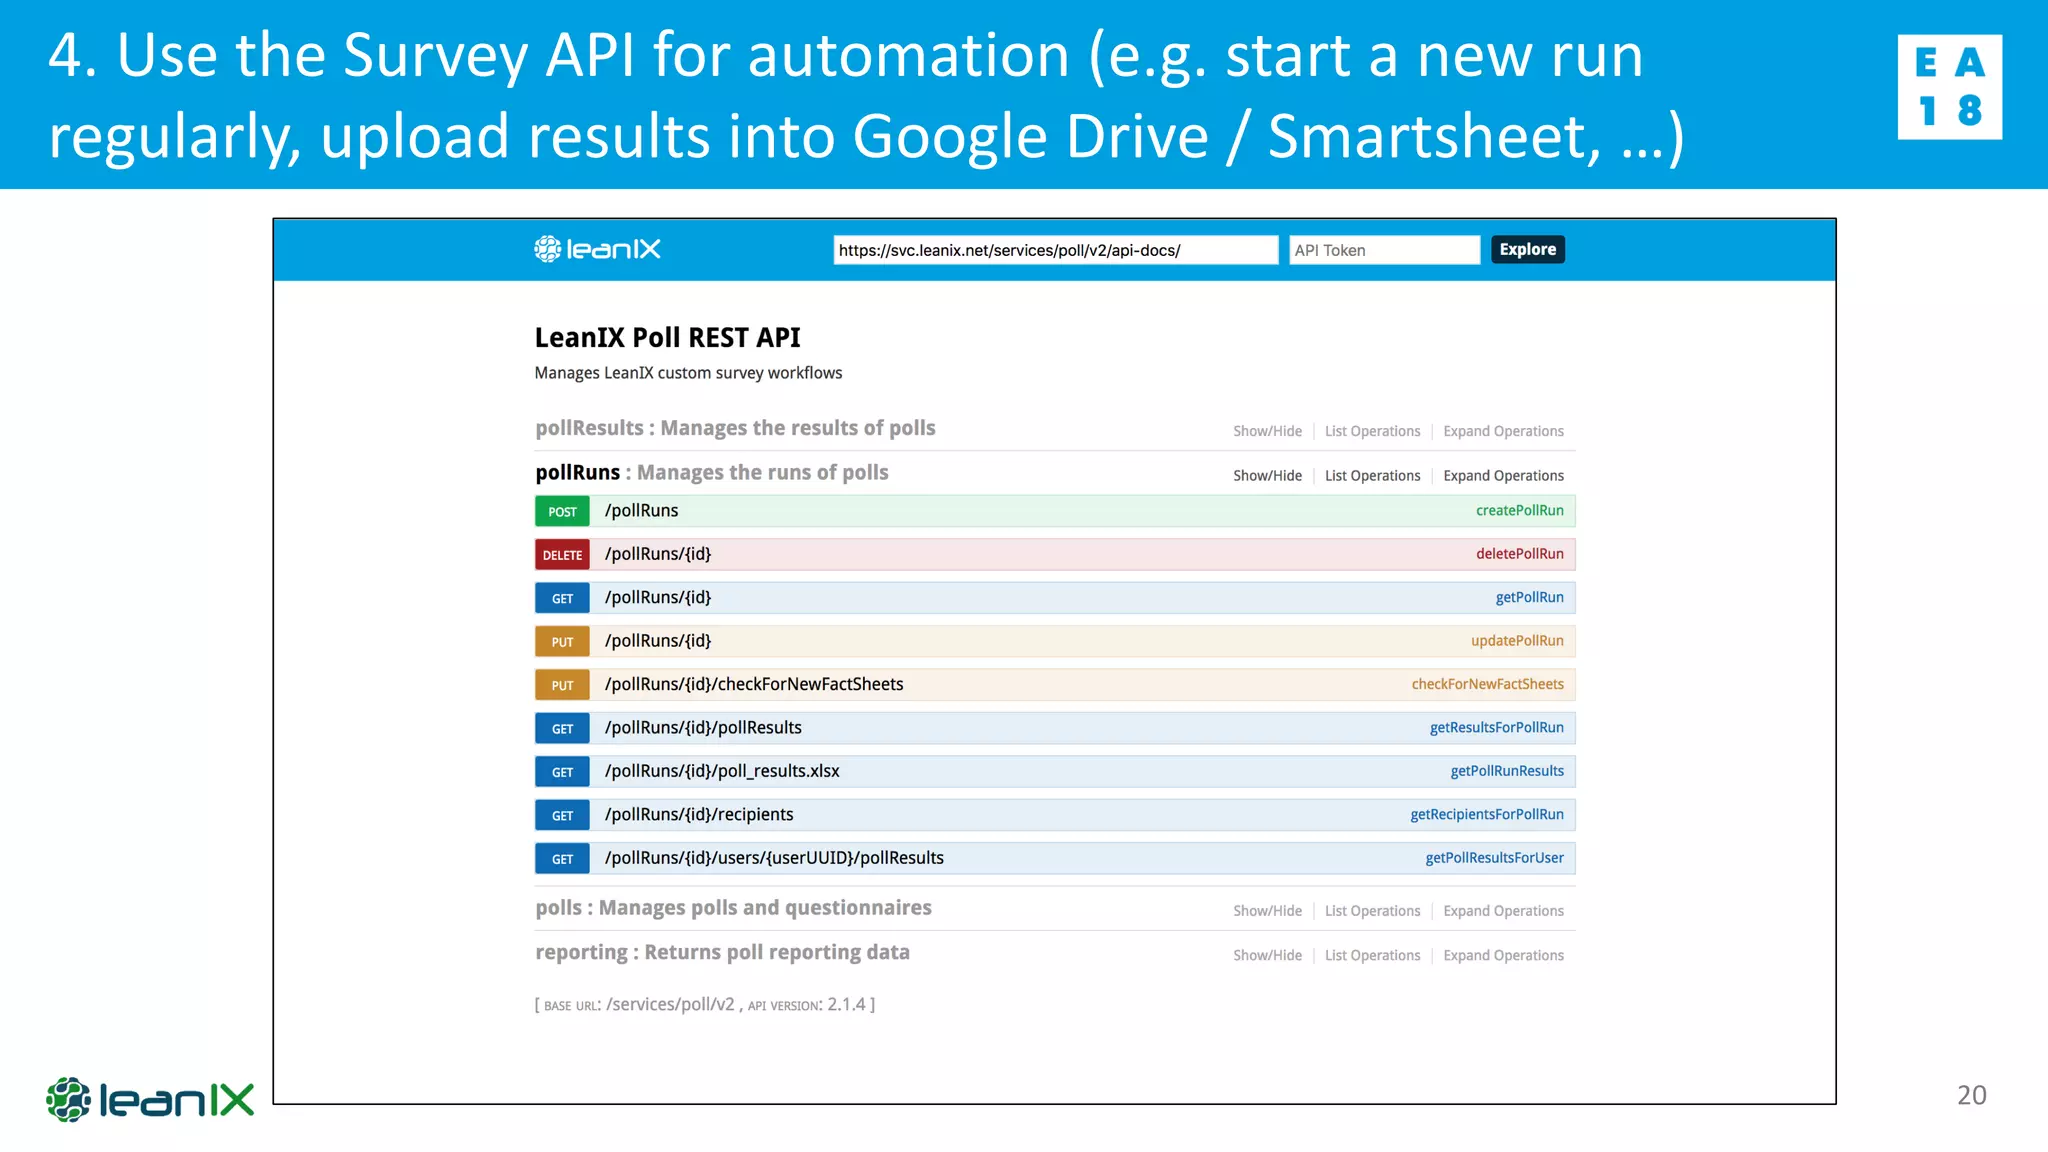This screenshot has width=2048, height=1152.
Task: Expand the polls section heading
Action: (733, 908)
